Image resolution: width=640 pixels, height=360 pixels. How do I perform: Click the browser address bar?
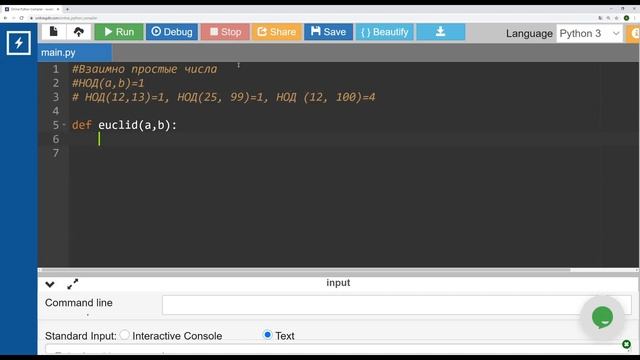(x=310, y=18)
